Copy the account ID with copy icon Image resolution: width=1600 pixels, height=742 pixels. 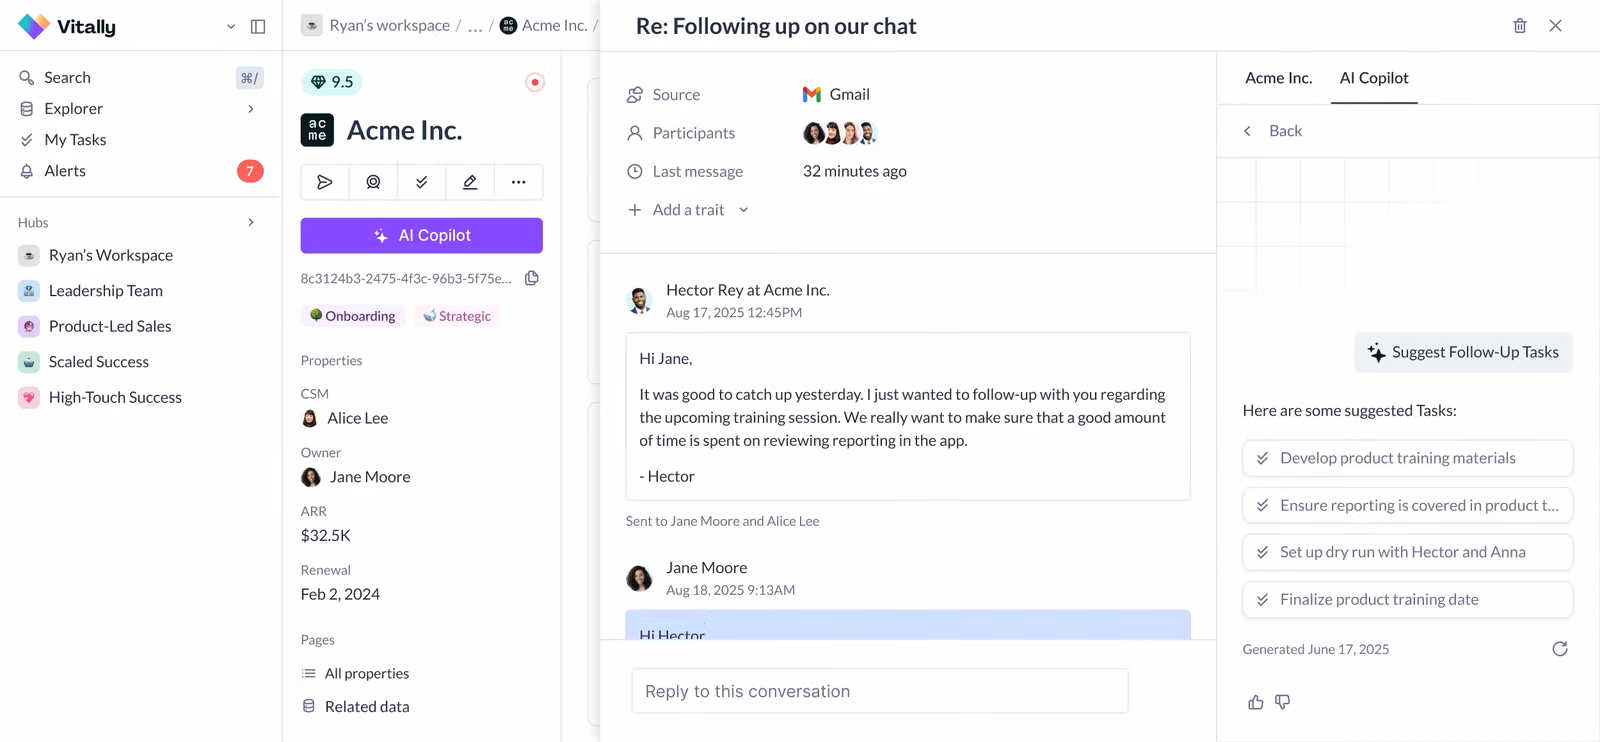pyautogui.click(x=532, y=278)
